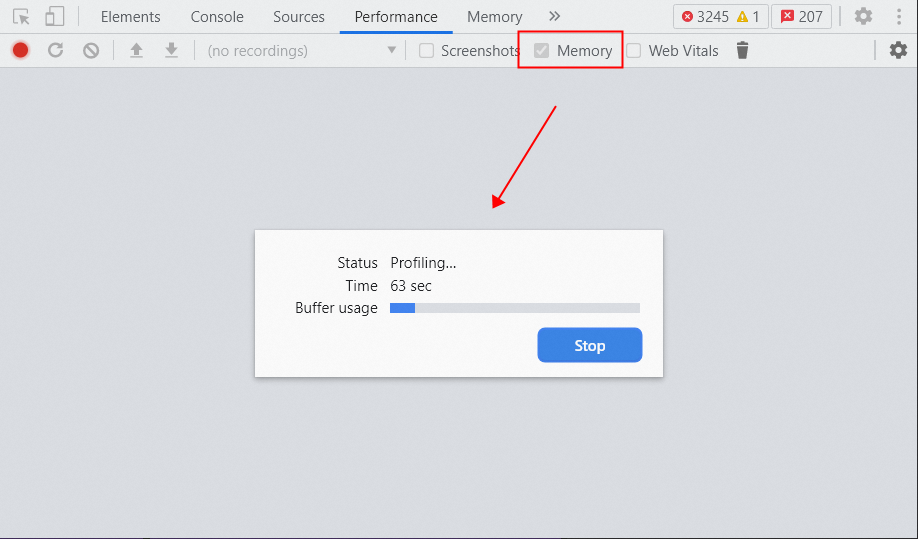Stop profiling with the Stop button
This screenshot has height=539, width=918.
pyautogui.click(x=590, y=345)
